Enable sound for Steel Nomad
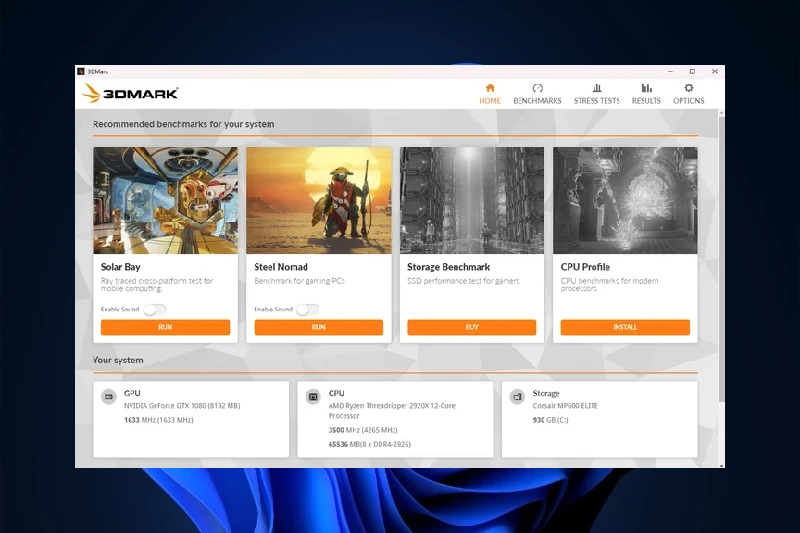Screen dimensions: 800x533 (308, 310)
